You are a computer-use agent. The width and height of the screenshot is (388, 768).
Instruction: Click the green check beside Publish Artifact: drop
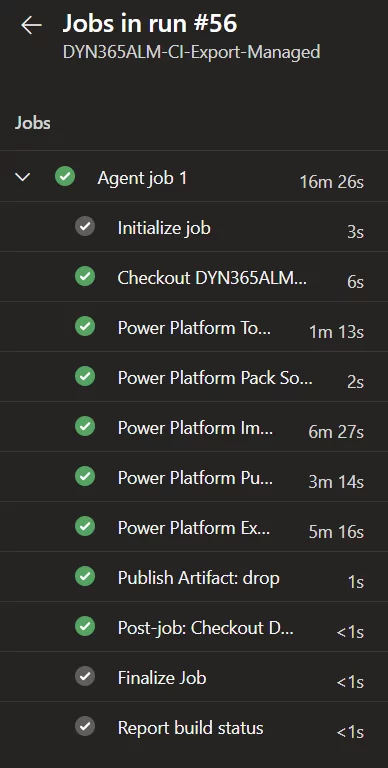(85, 576)
